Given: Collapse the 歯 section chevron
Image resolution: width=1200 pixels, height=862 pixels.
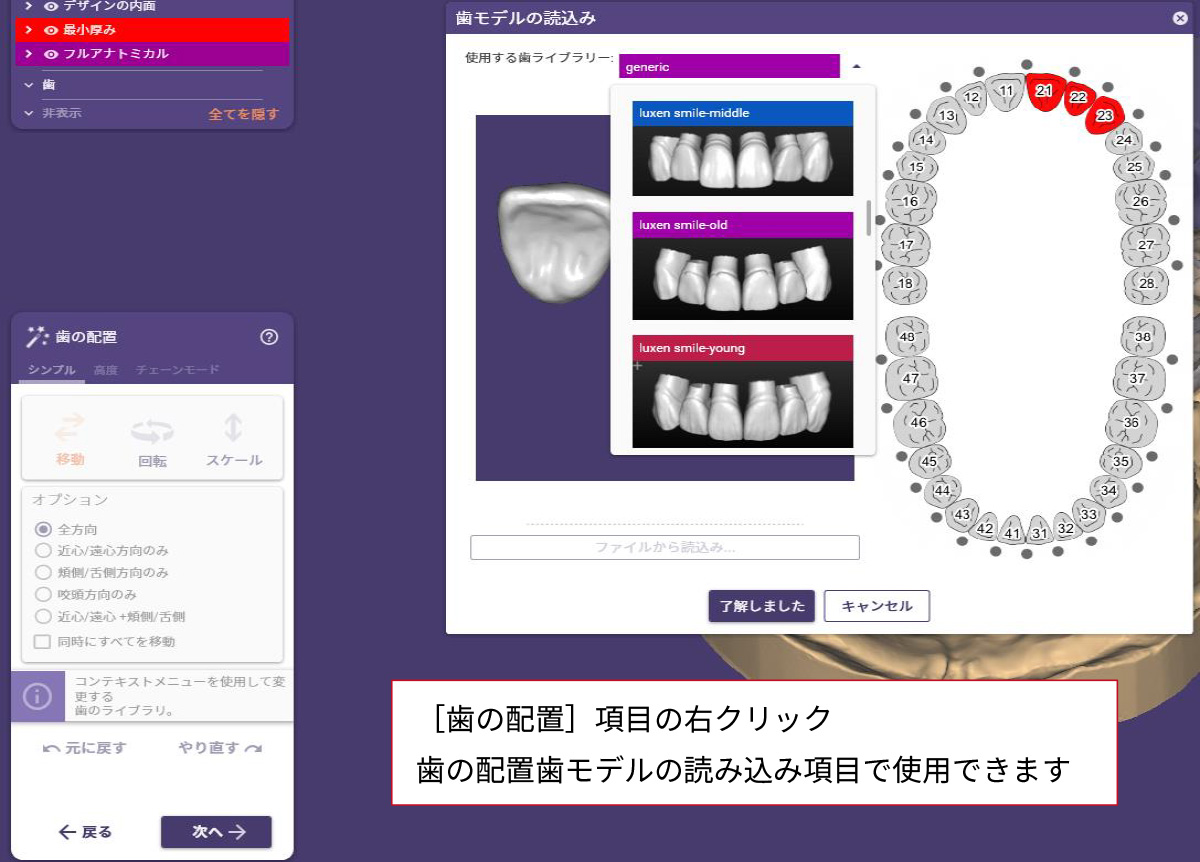Looking at the screenshot, I should (x=29, y=85).
